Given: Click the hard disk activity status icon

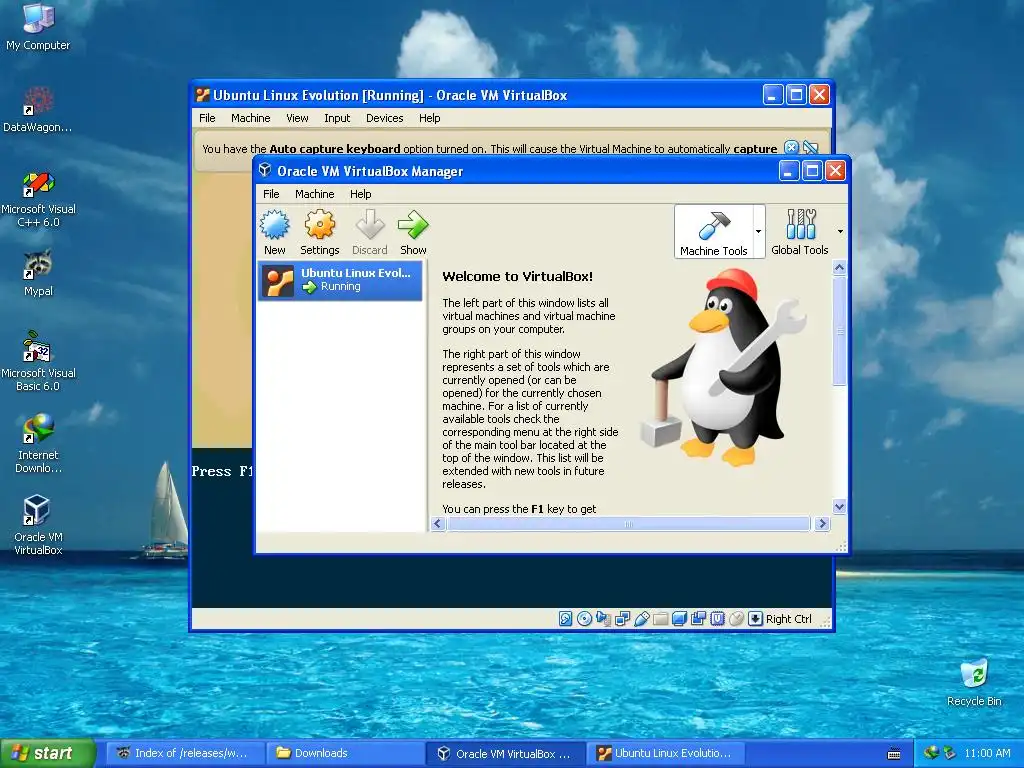Looking at the screenshot, I should pos(566,618).
